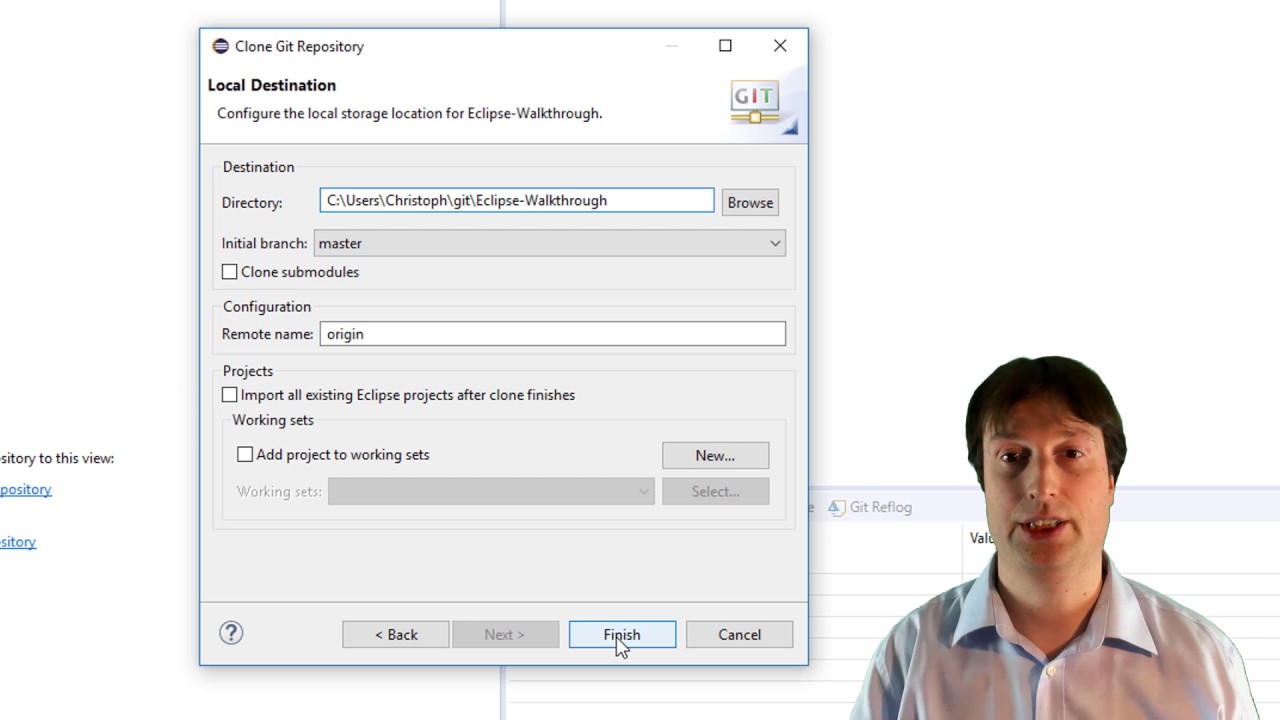
Task: Click the 'Initial branch:' label
Action: click(264, 243)
